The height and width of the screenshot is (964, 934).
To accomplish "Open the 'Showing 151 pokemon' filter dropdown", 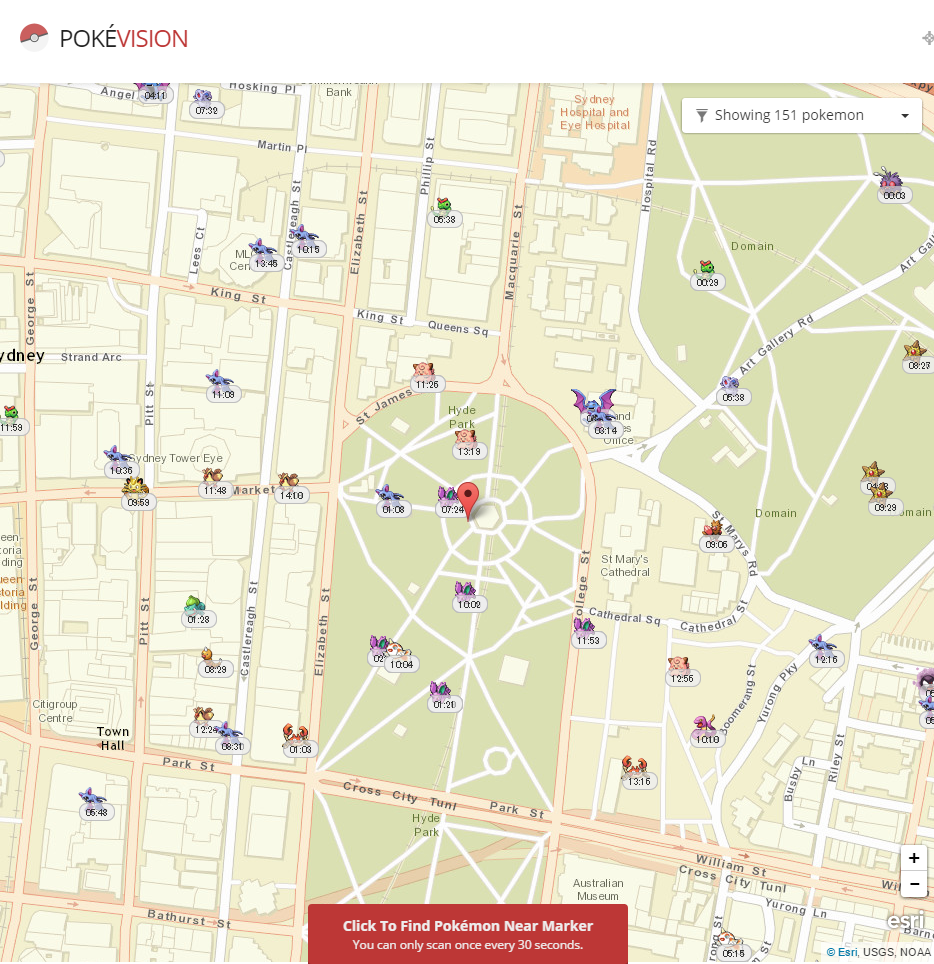I will click(x=801, y=116).
